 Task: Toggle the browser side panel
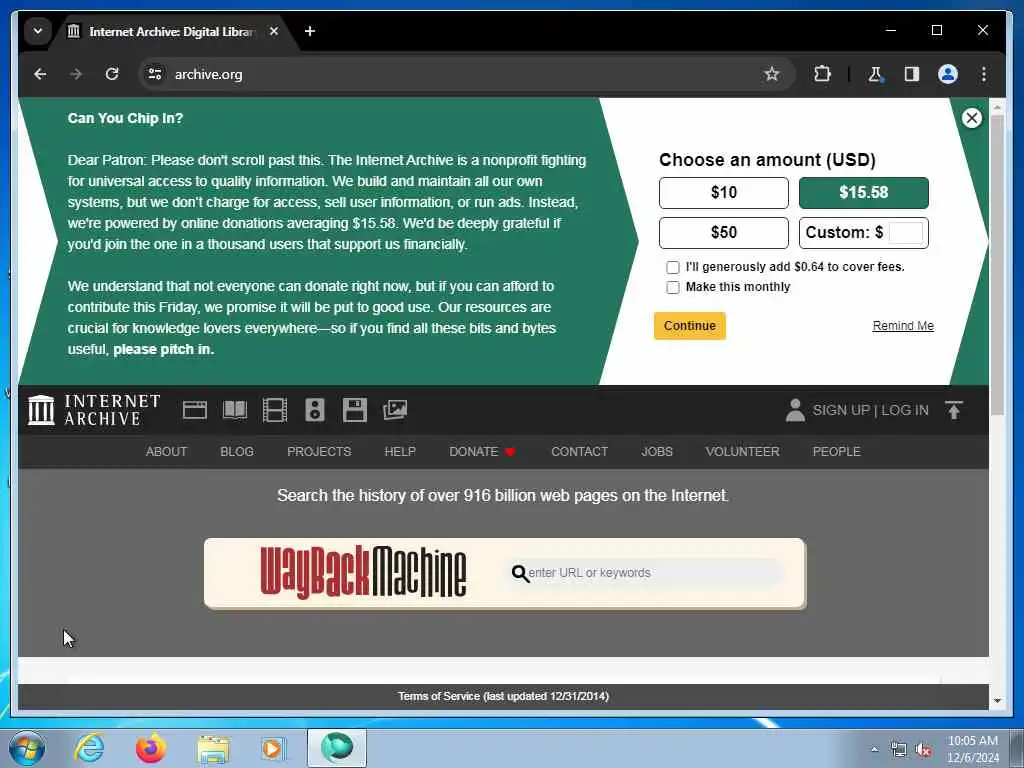point(912,74)
